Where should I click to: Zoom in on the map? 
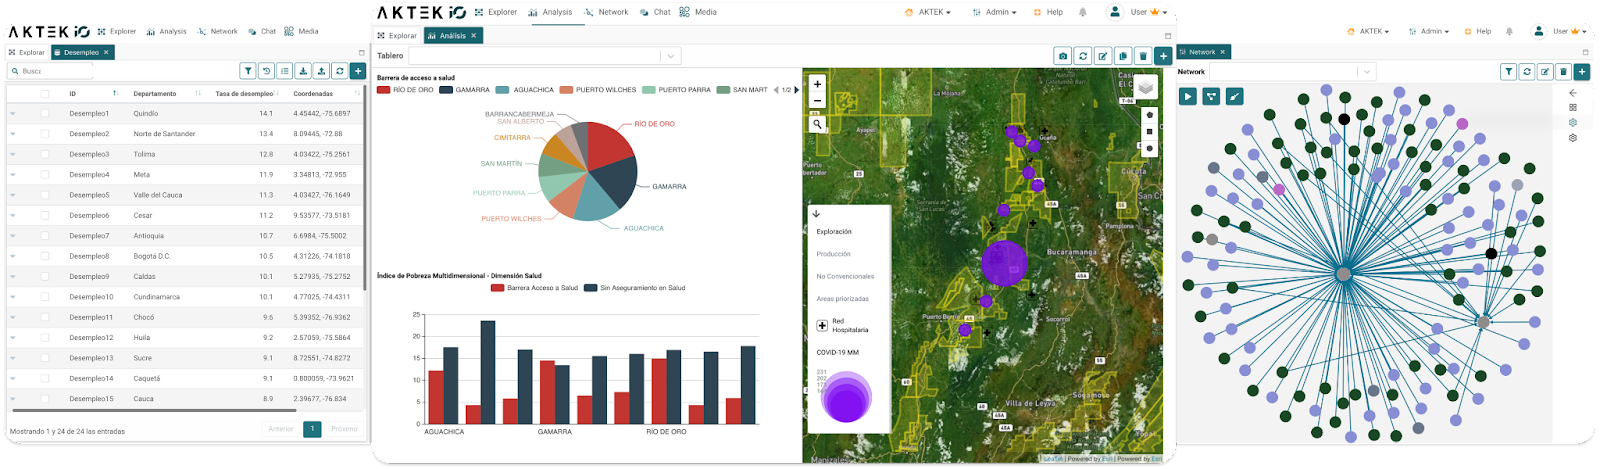click(817, 84)
